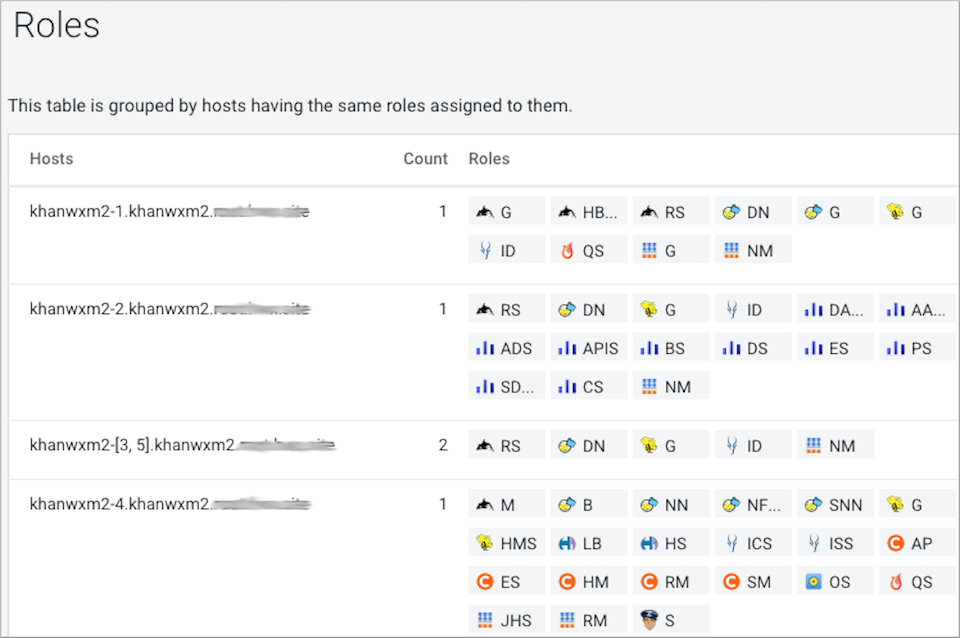Open the SNN role badge
960x638 pixels.
pos(835,505)
